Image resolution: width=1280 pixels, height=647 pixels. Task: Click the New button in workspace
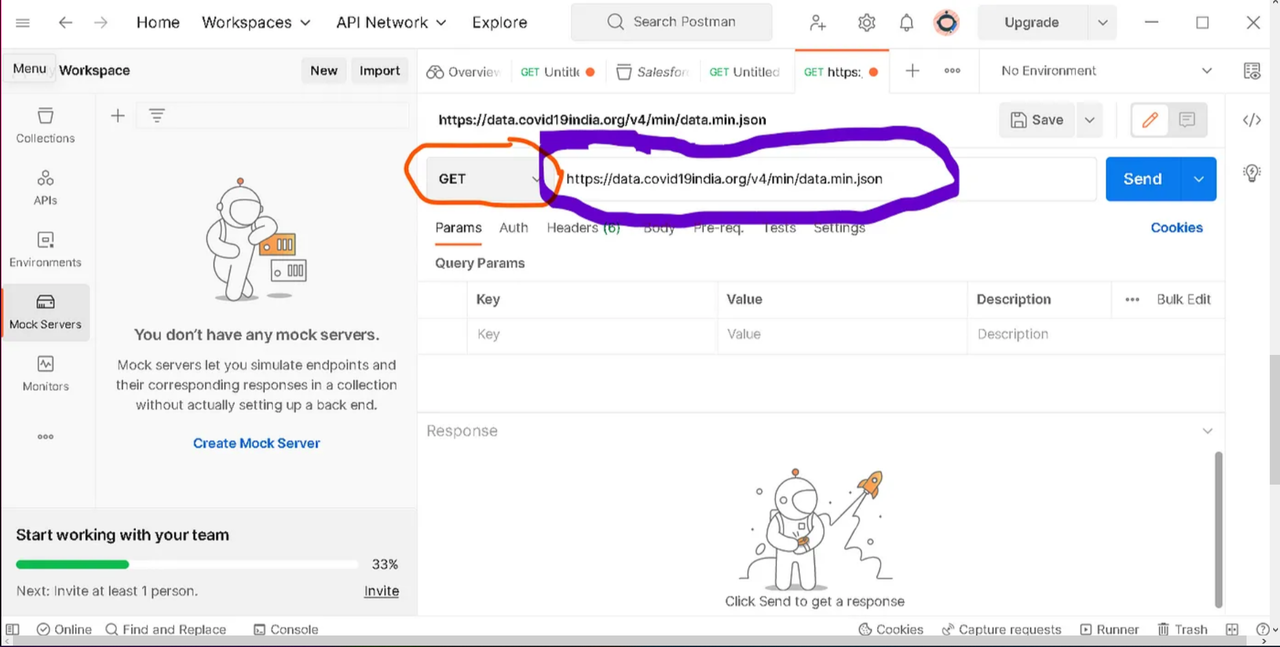(x=324, y=70)
